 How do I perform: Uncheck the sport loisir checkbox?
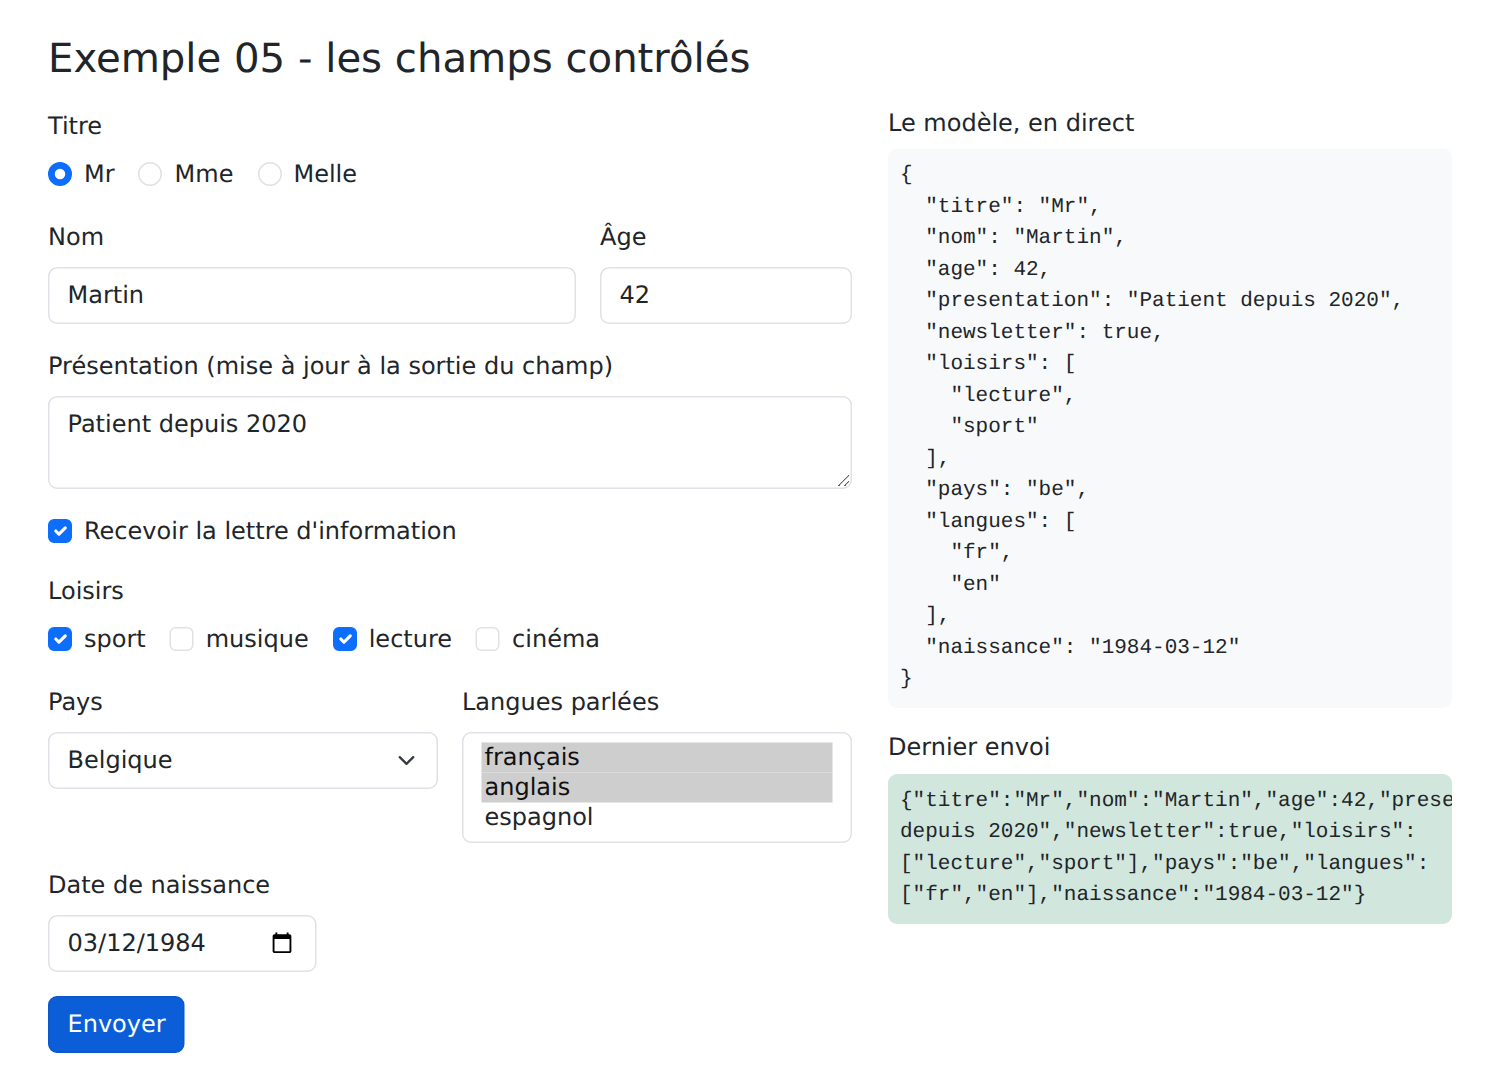(60, 639)
